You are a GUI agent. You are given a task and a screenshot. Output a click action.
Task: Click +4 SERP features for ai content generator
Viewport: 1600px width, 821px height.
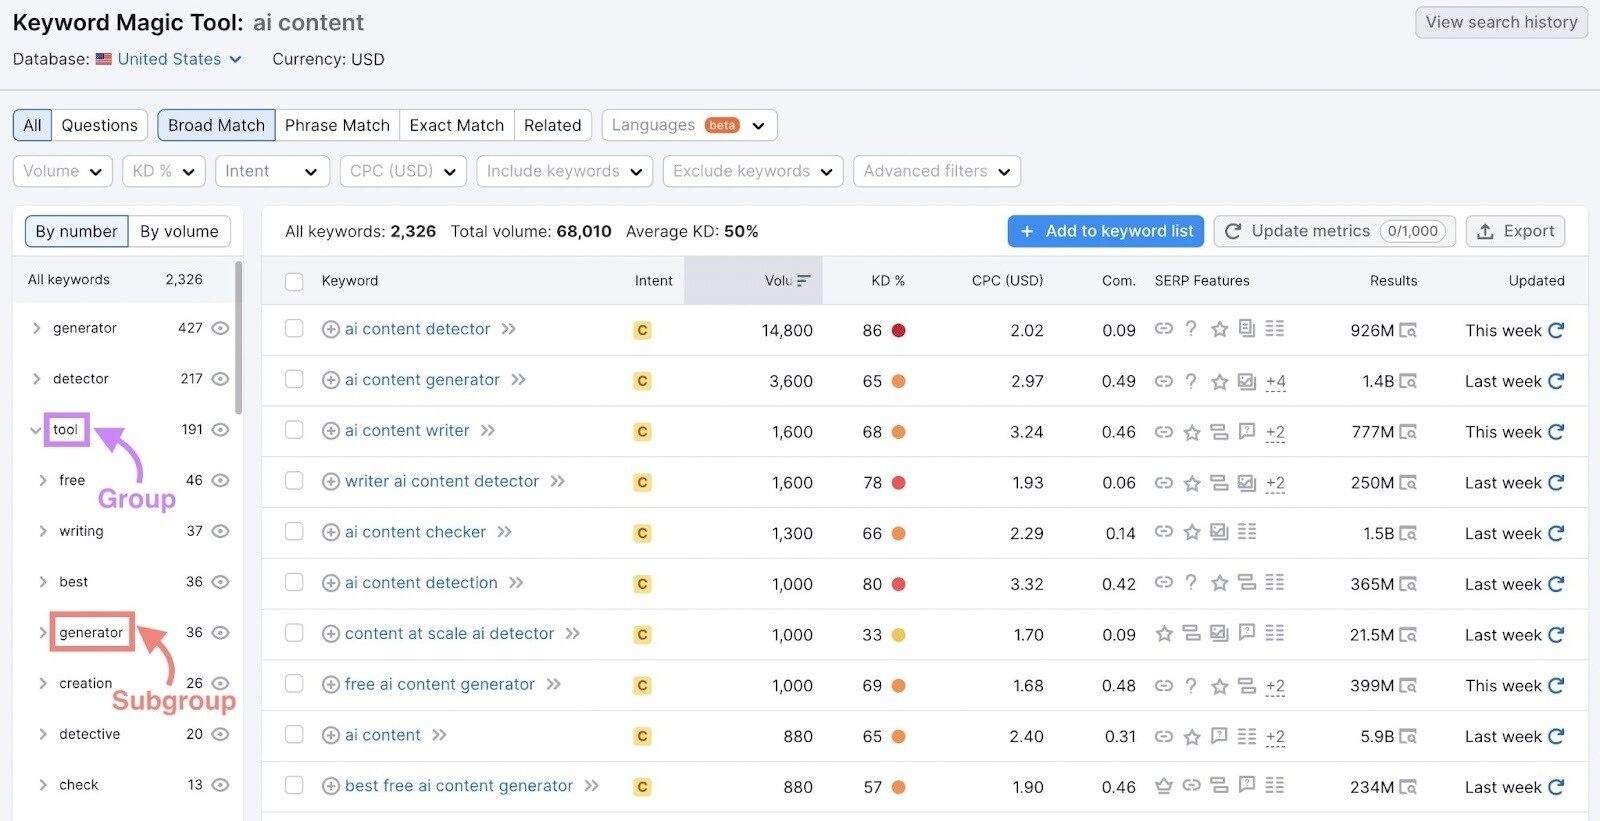[1275, 381]
